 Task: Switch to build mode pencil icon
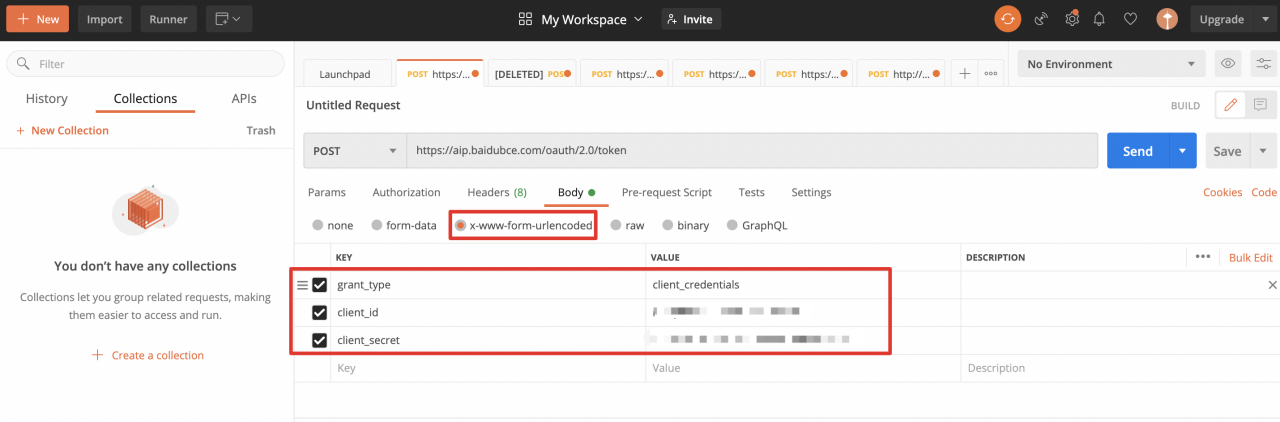coord(1230,105)
